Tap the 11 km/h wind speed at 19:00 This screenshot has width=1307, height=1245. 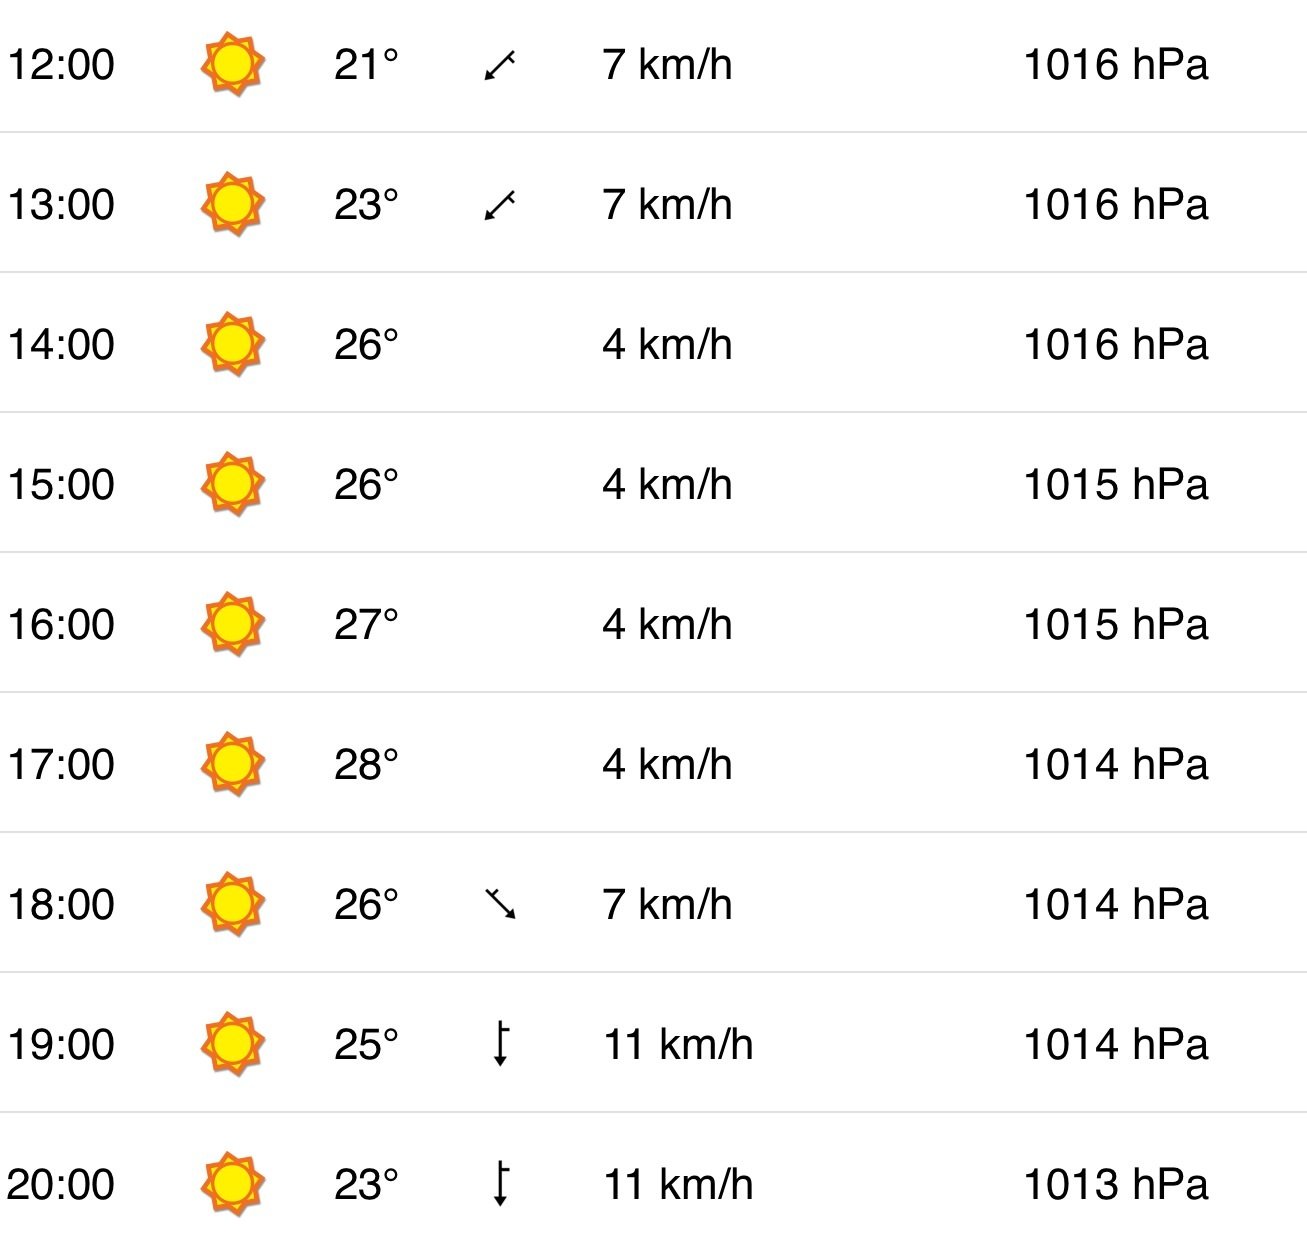(678, 1045)
